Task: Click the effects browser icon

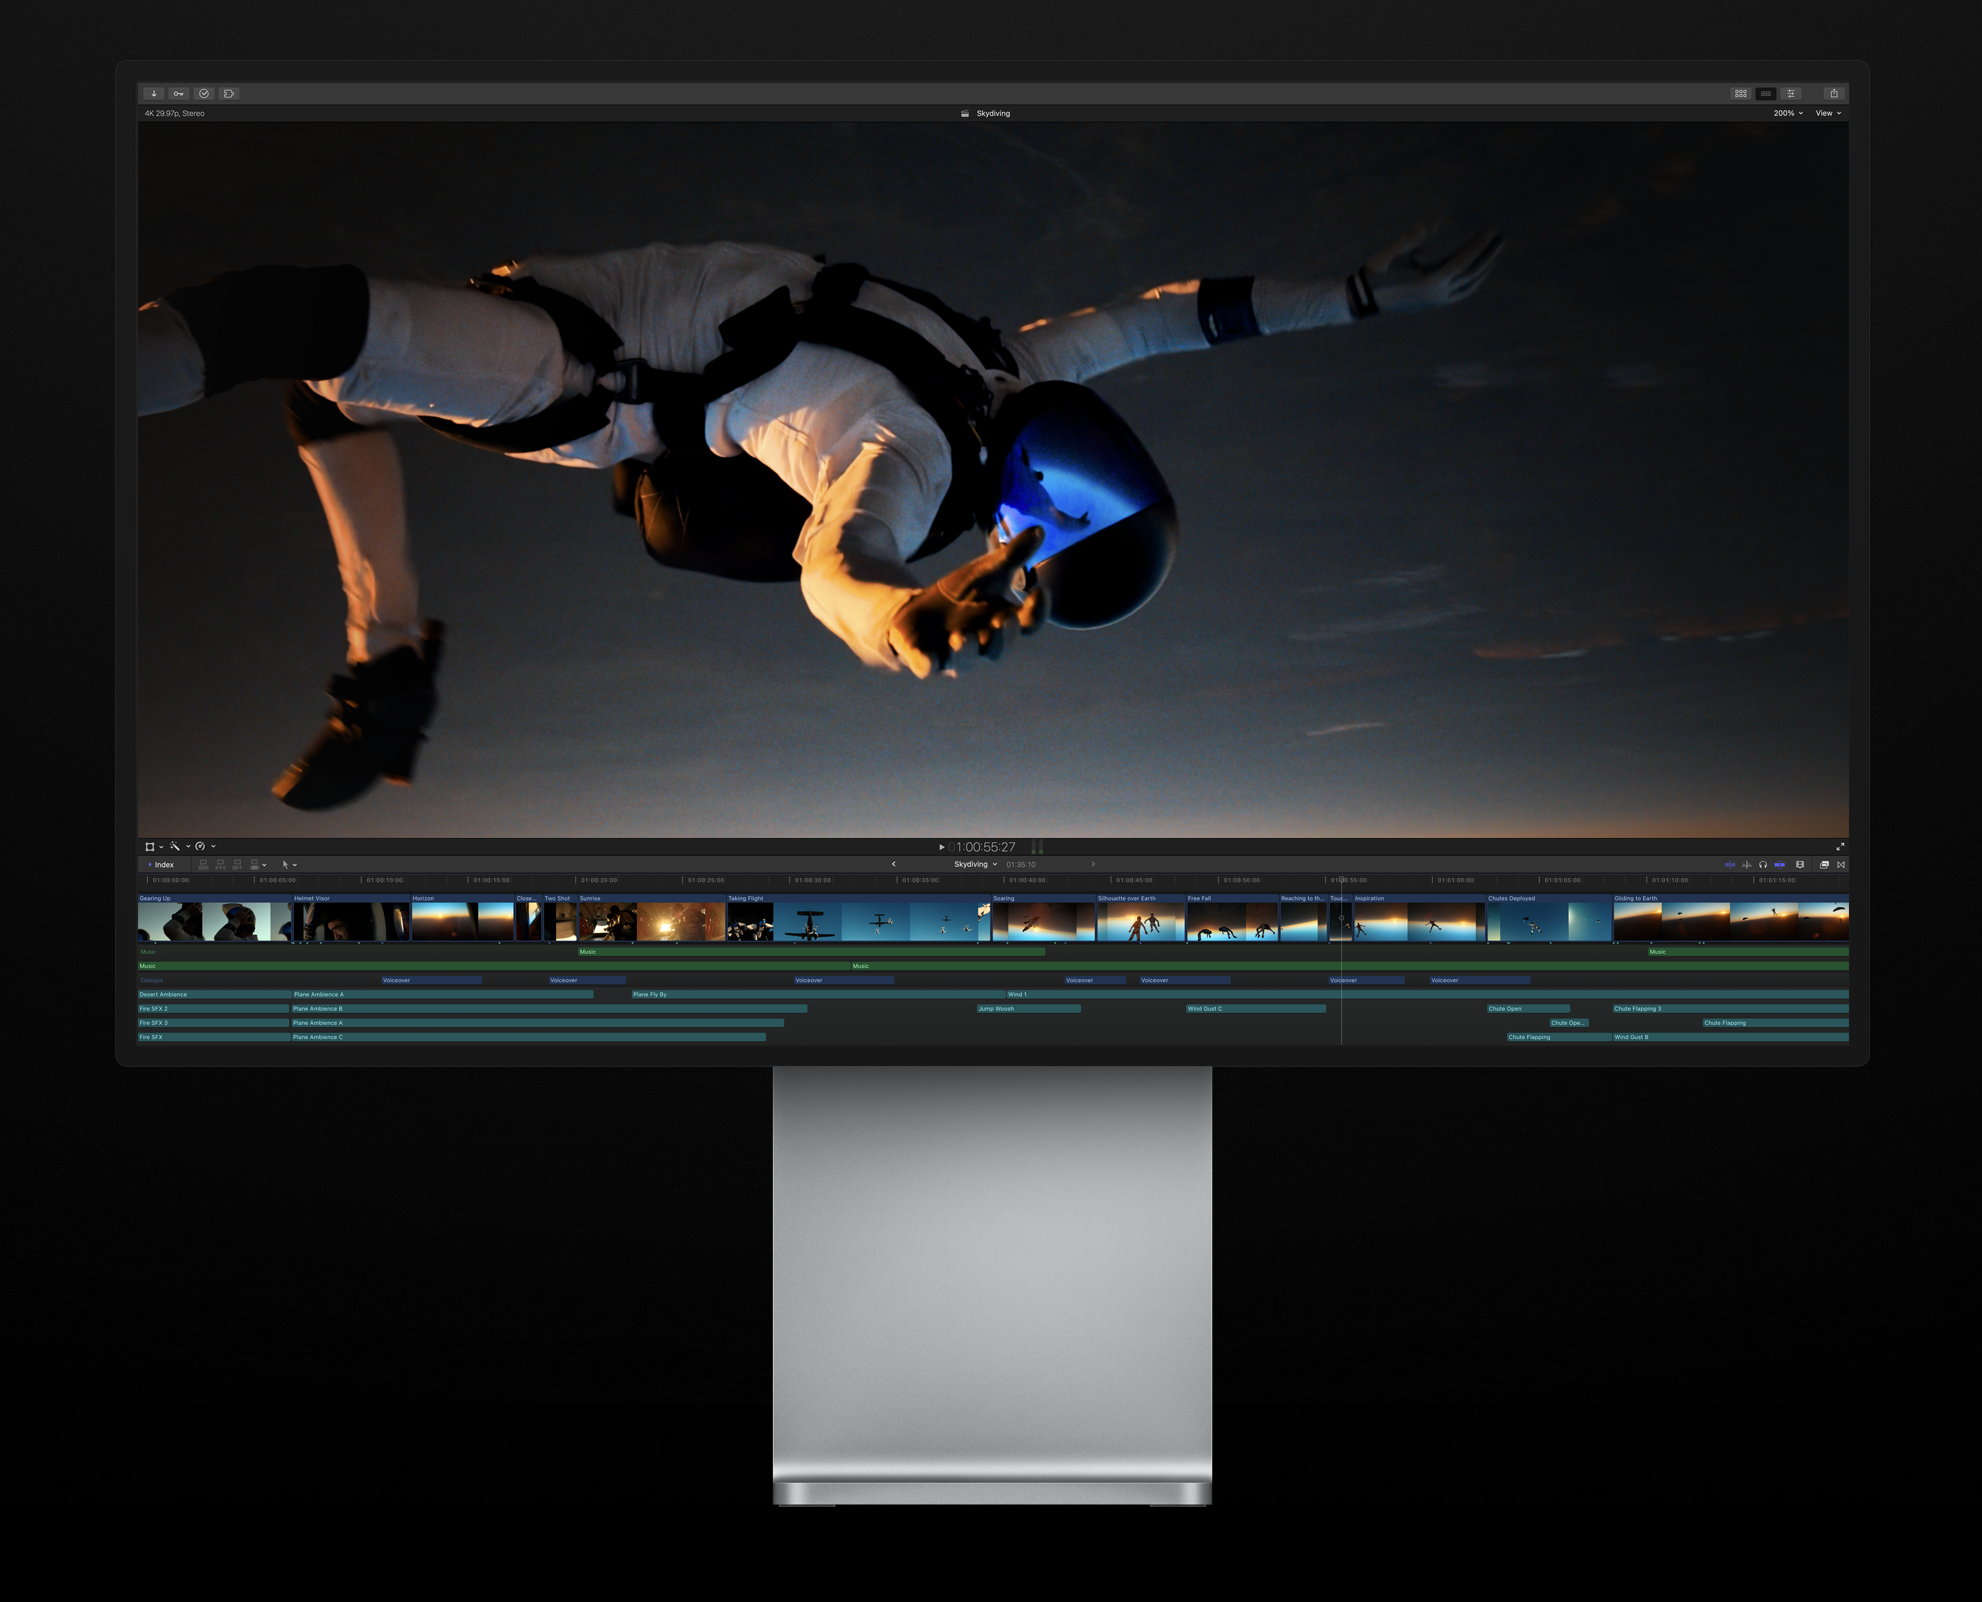Action: tap(1824, 865)
